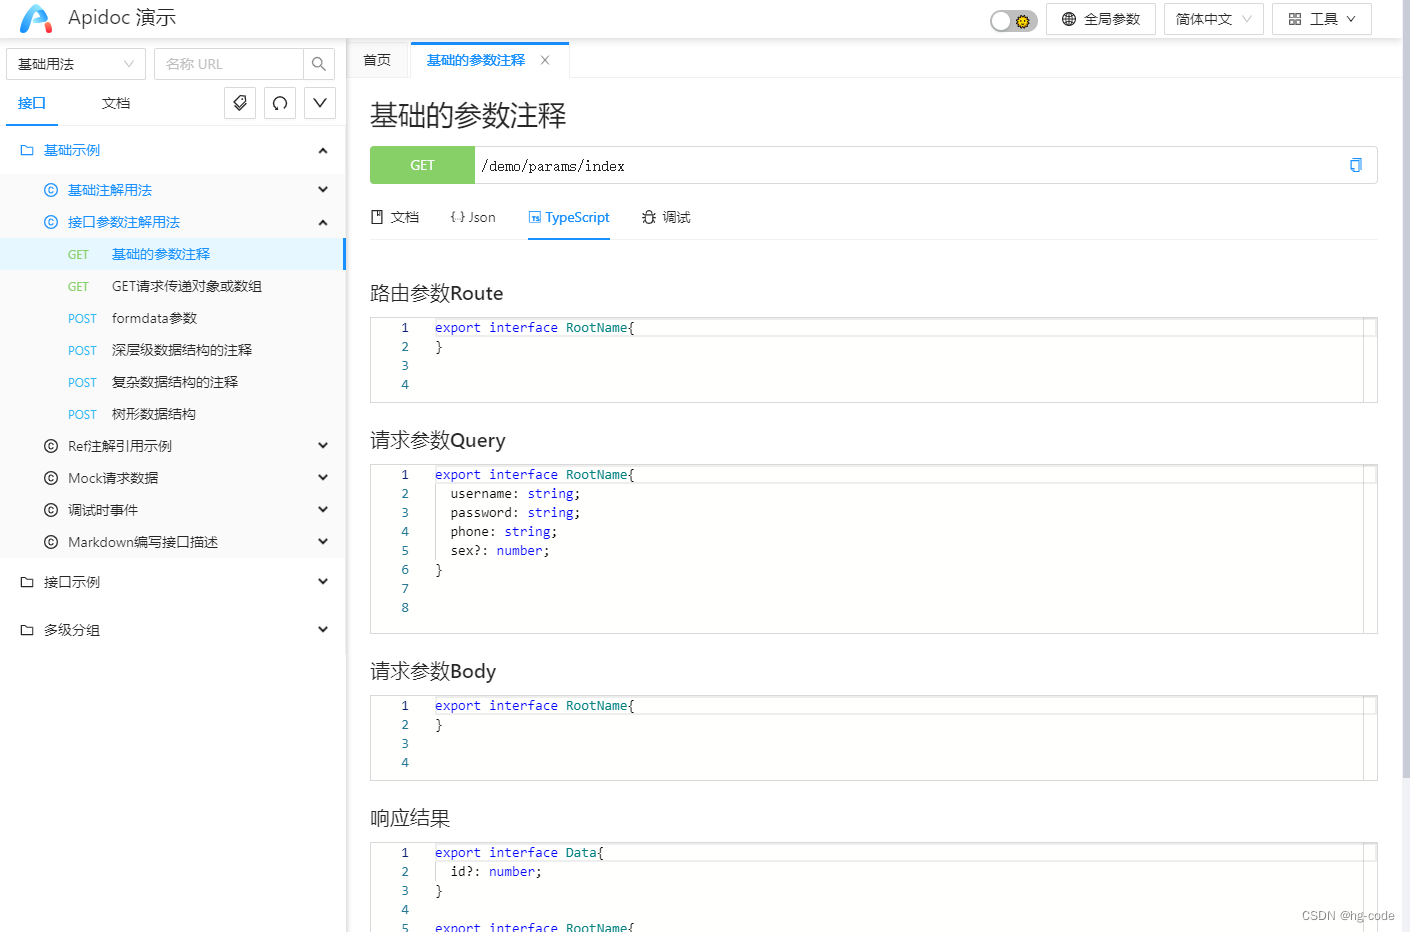Collapse the 接口参数注解用法 group arrow
The height and width of the screenshot is (932, 1410).
pyautogui.click(x=323, y=222)
